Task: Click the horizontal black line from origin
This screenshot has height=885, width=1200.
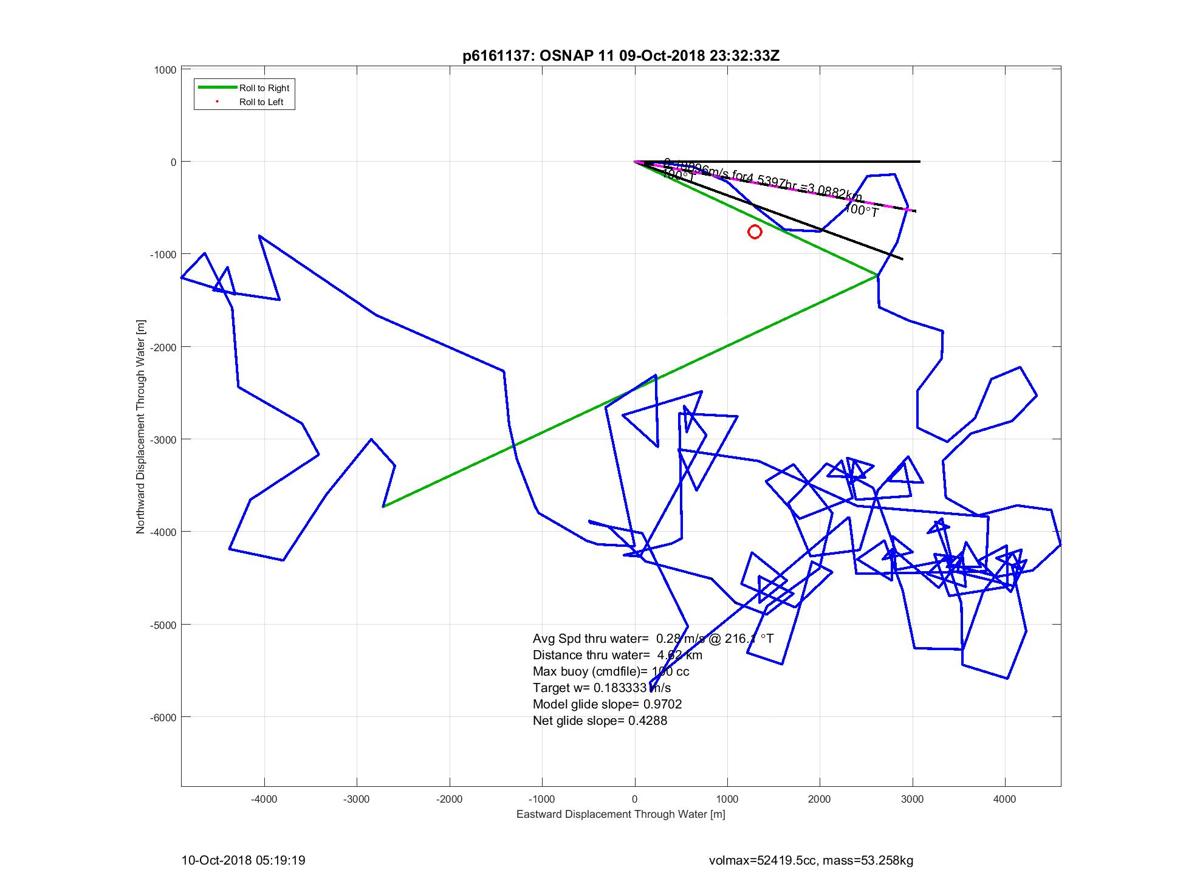Action: [778, 162]
